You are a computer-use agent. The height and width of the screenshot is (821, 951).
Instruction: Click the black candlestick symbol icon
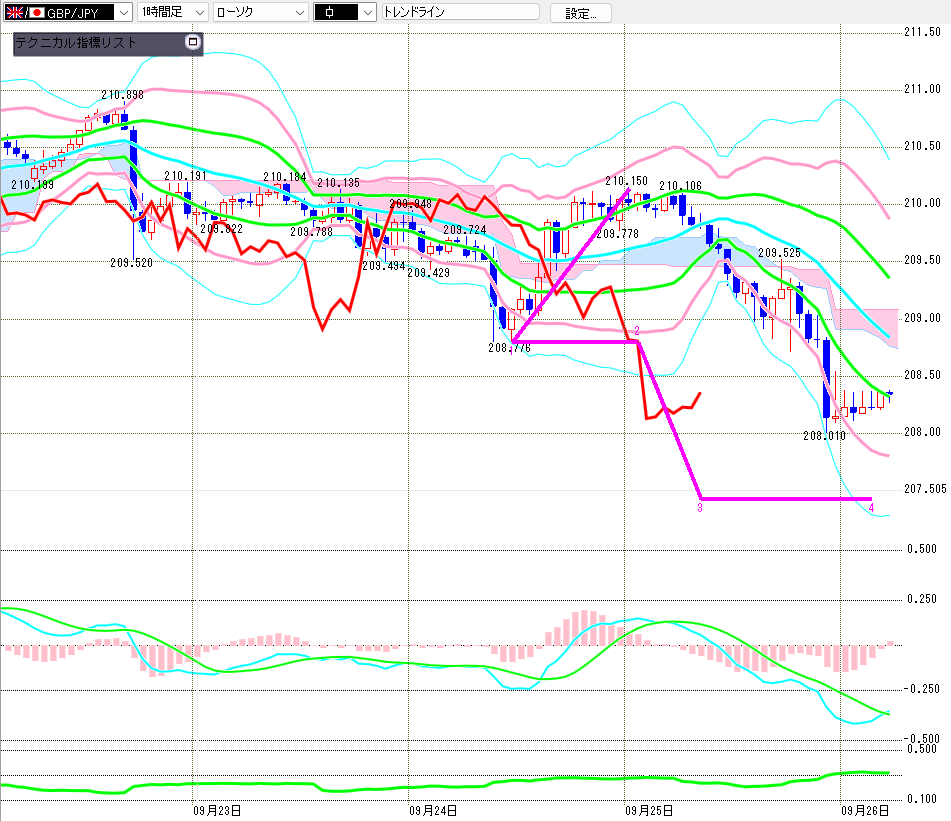coord(329,12)
